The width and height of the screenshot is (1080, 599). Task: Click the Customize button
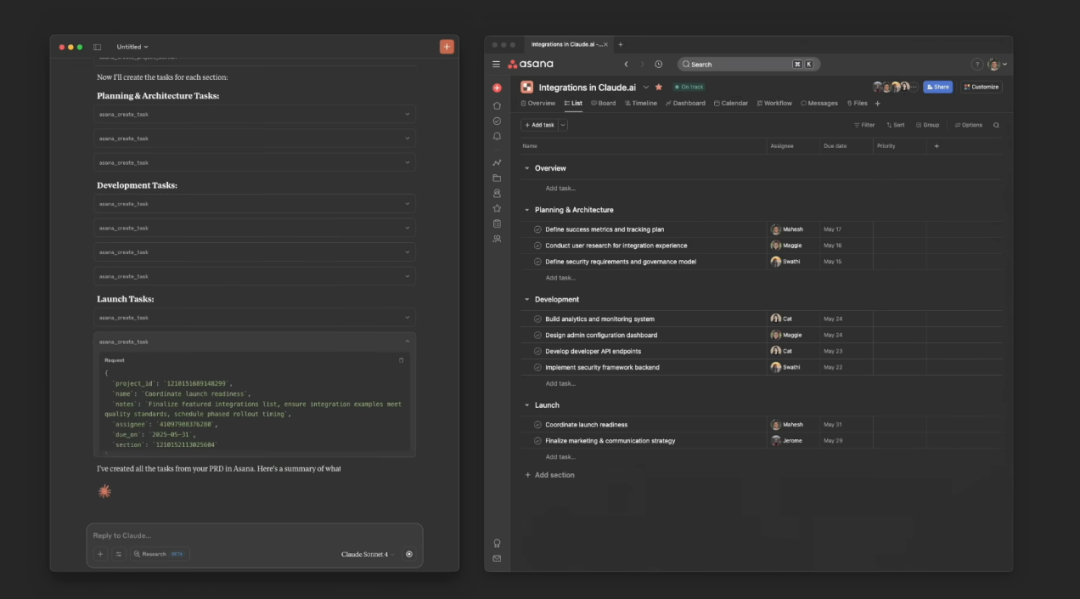pyautogui.click(x=981, y=87)
